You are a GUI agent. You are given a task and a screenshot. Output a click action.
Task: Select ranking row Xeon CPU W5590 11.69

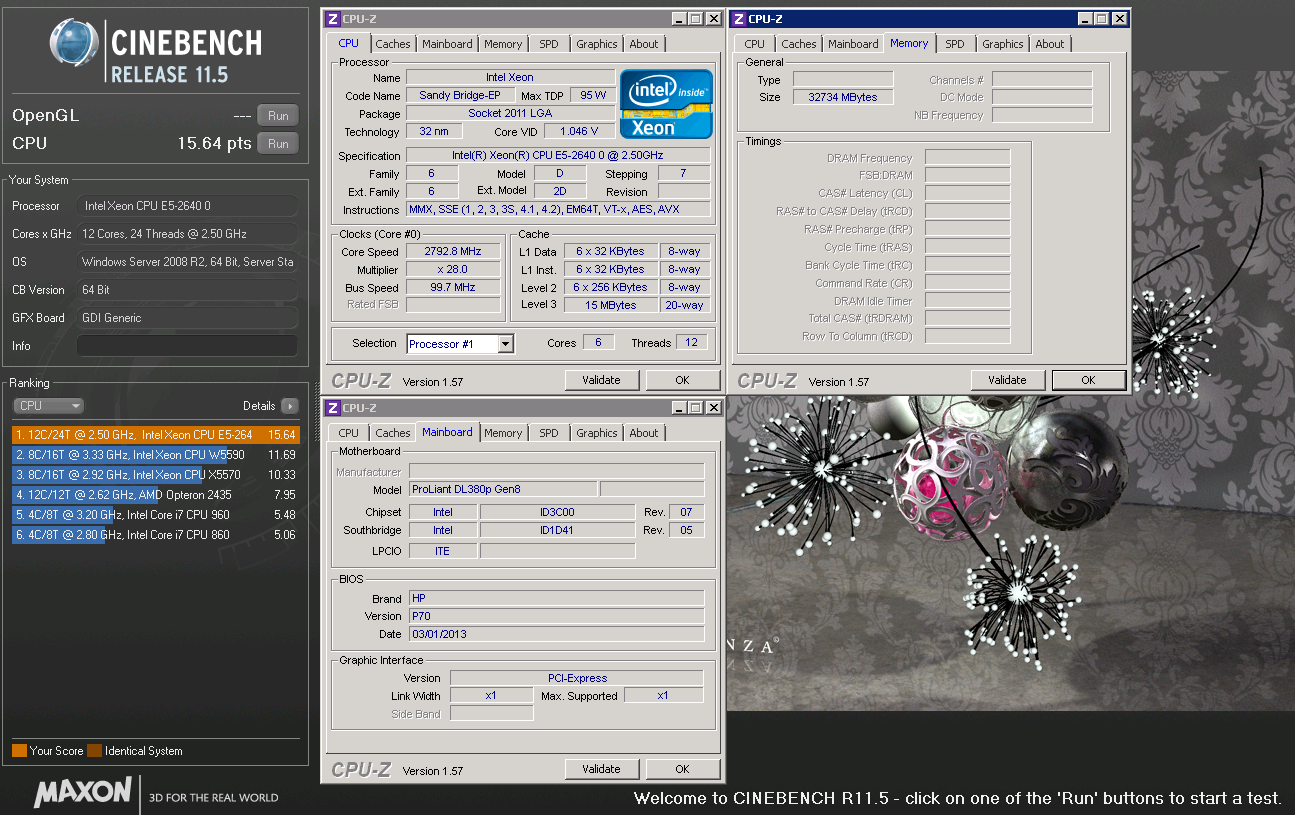[156, 455]
